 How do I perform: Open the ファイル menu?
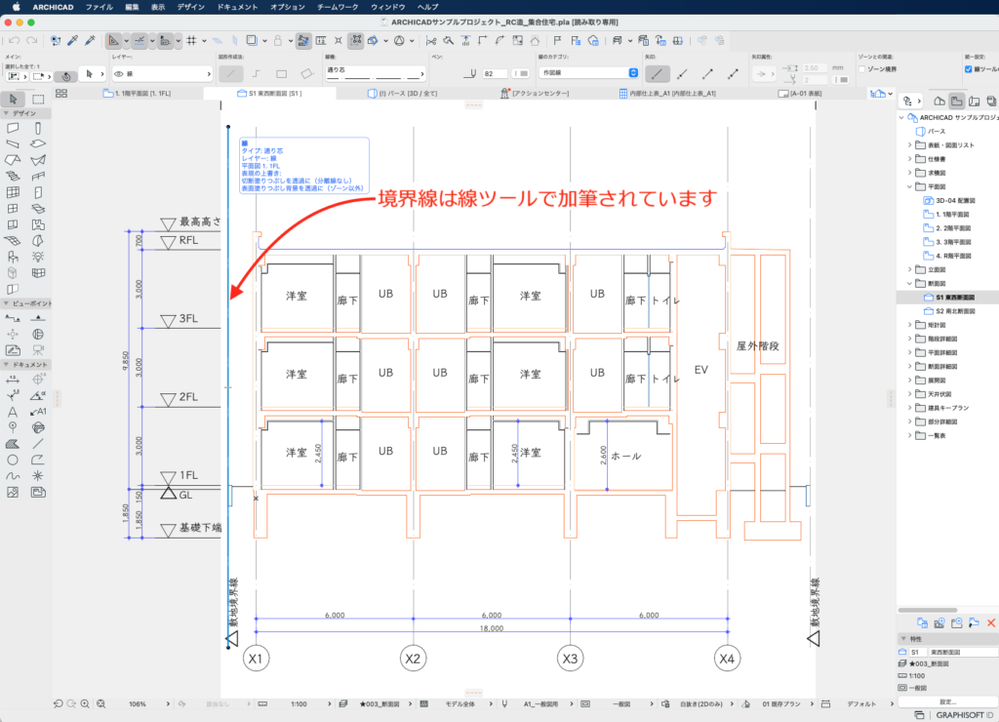tap(99, 7)
